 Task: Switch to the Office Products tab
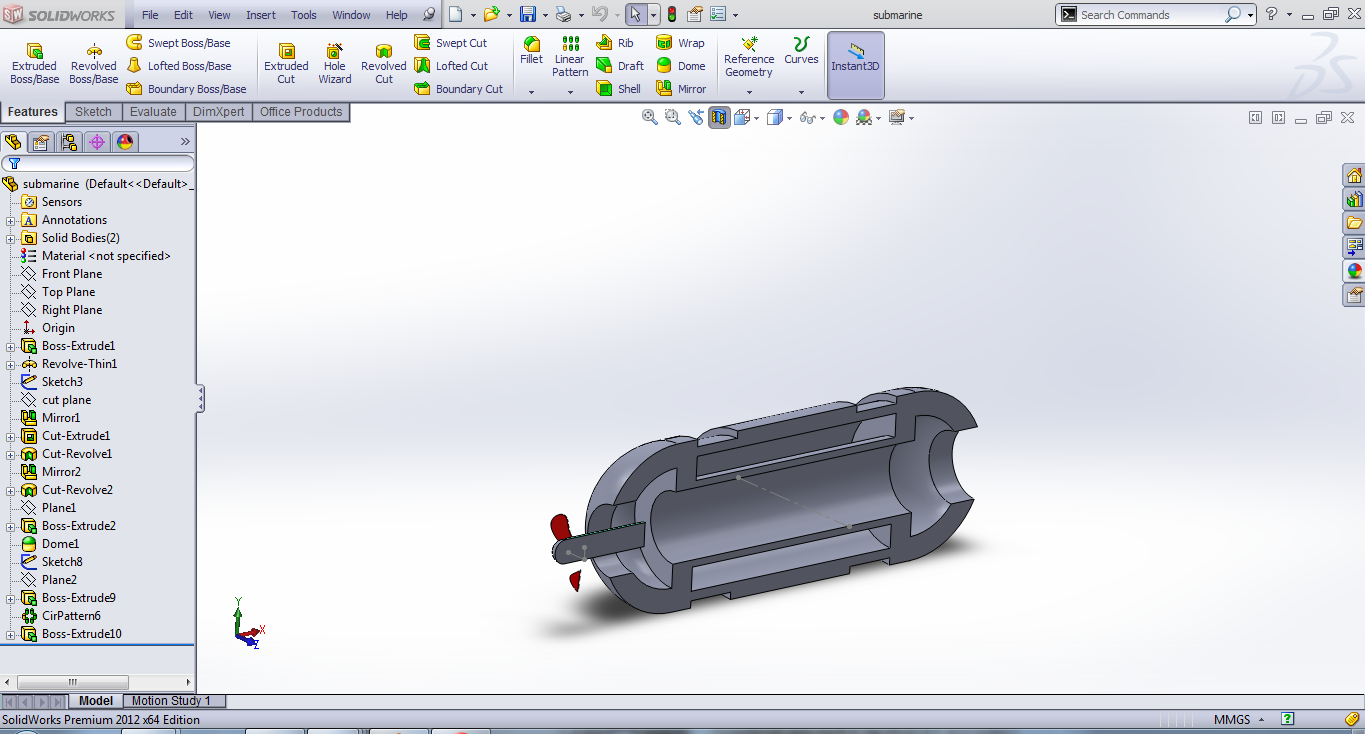coord(301,112)
